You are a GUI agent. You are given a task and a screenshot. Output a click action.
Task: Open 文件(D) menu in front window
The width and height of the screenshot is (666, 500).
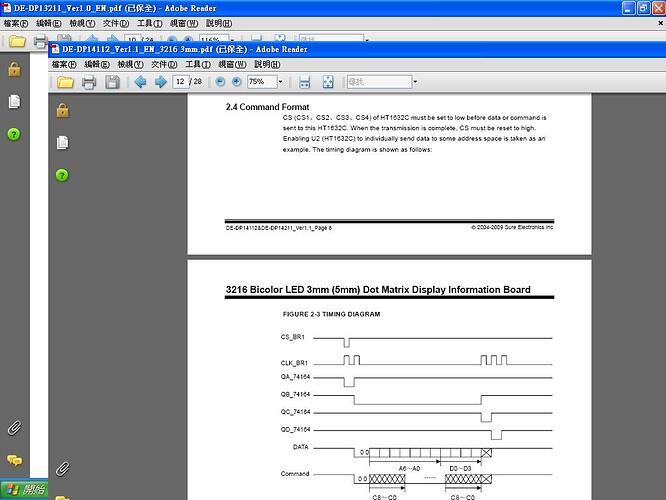(x=164, y=65)
